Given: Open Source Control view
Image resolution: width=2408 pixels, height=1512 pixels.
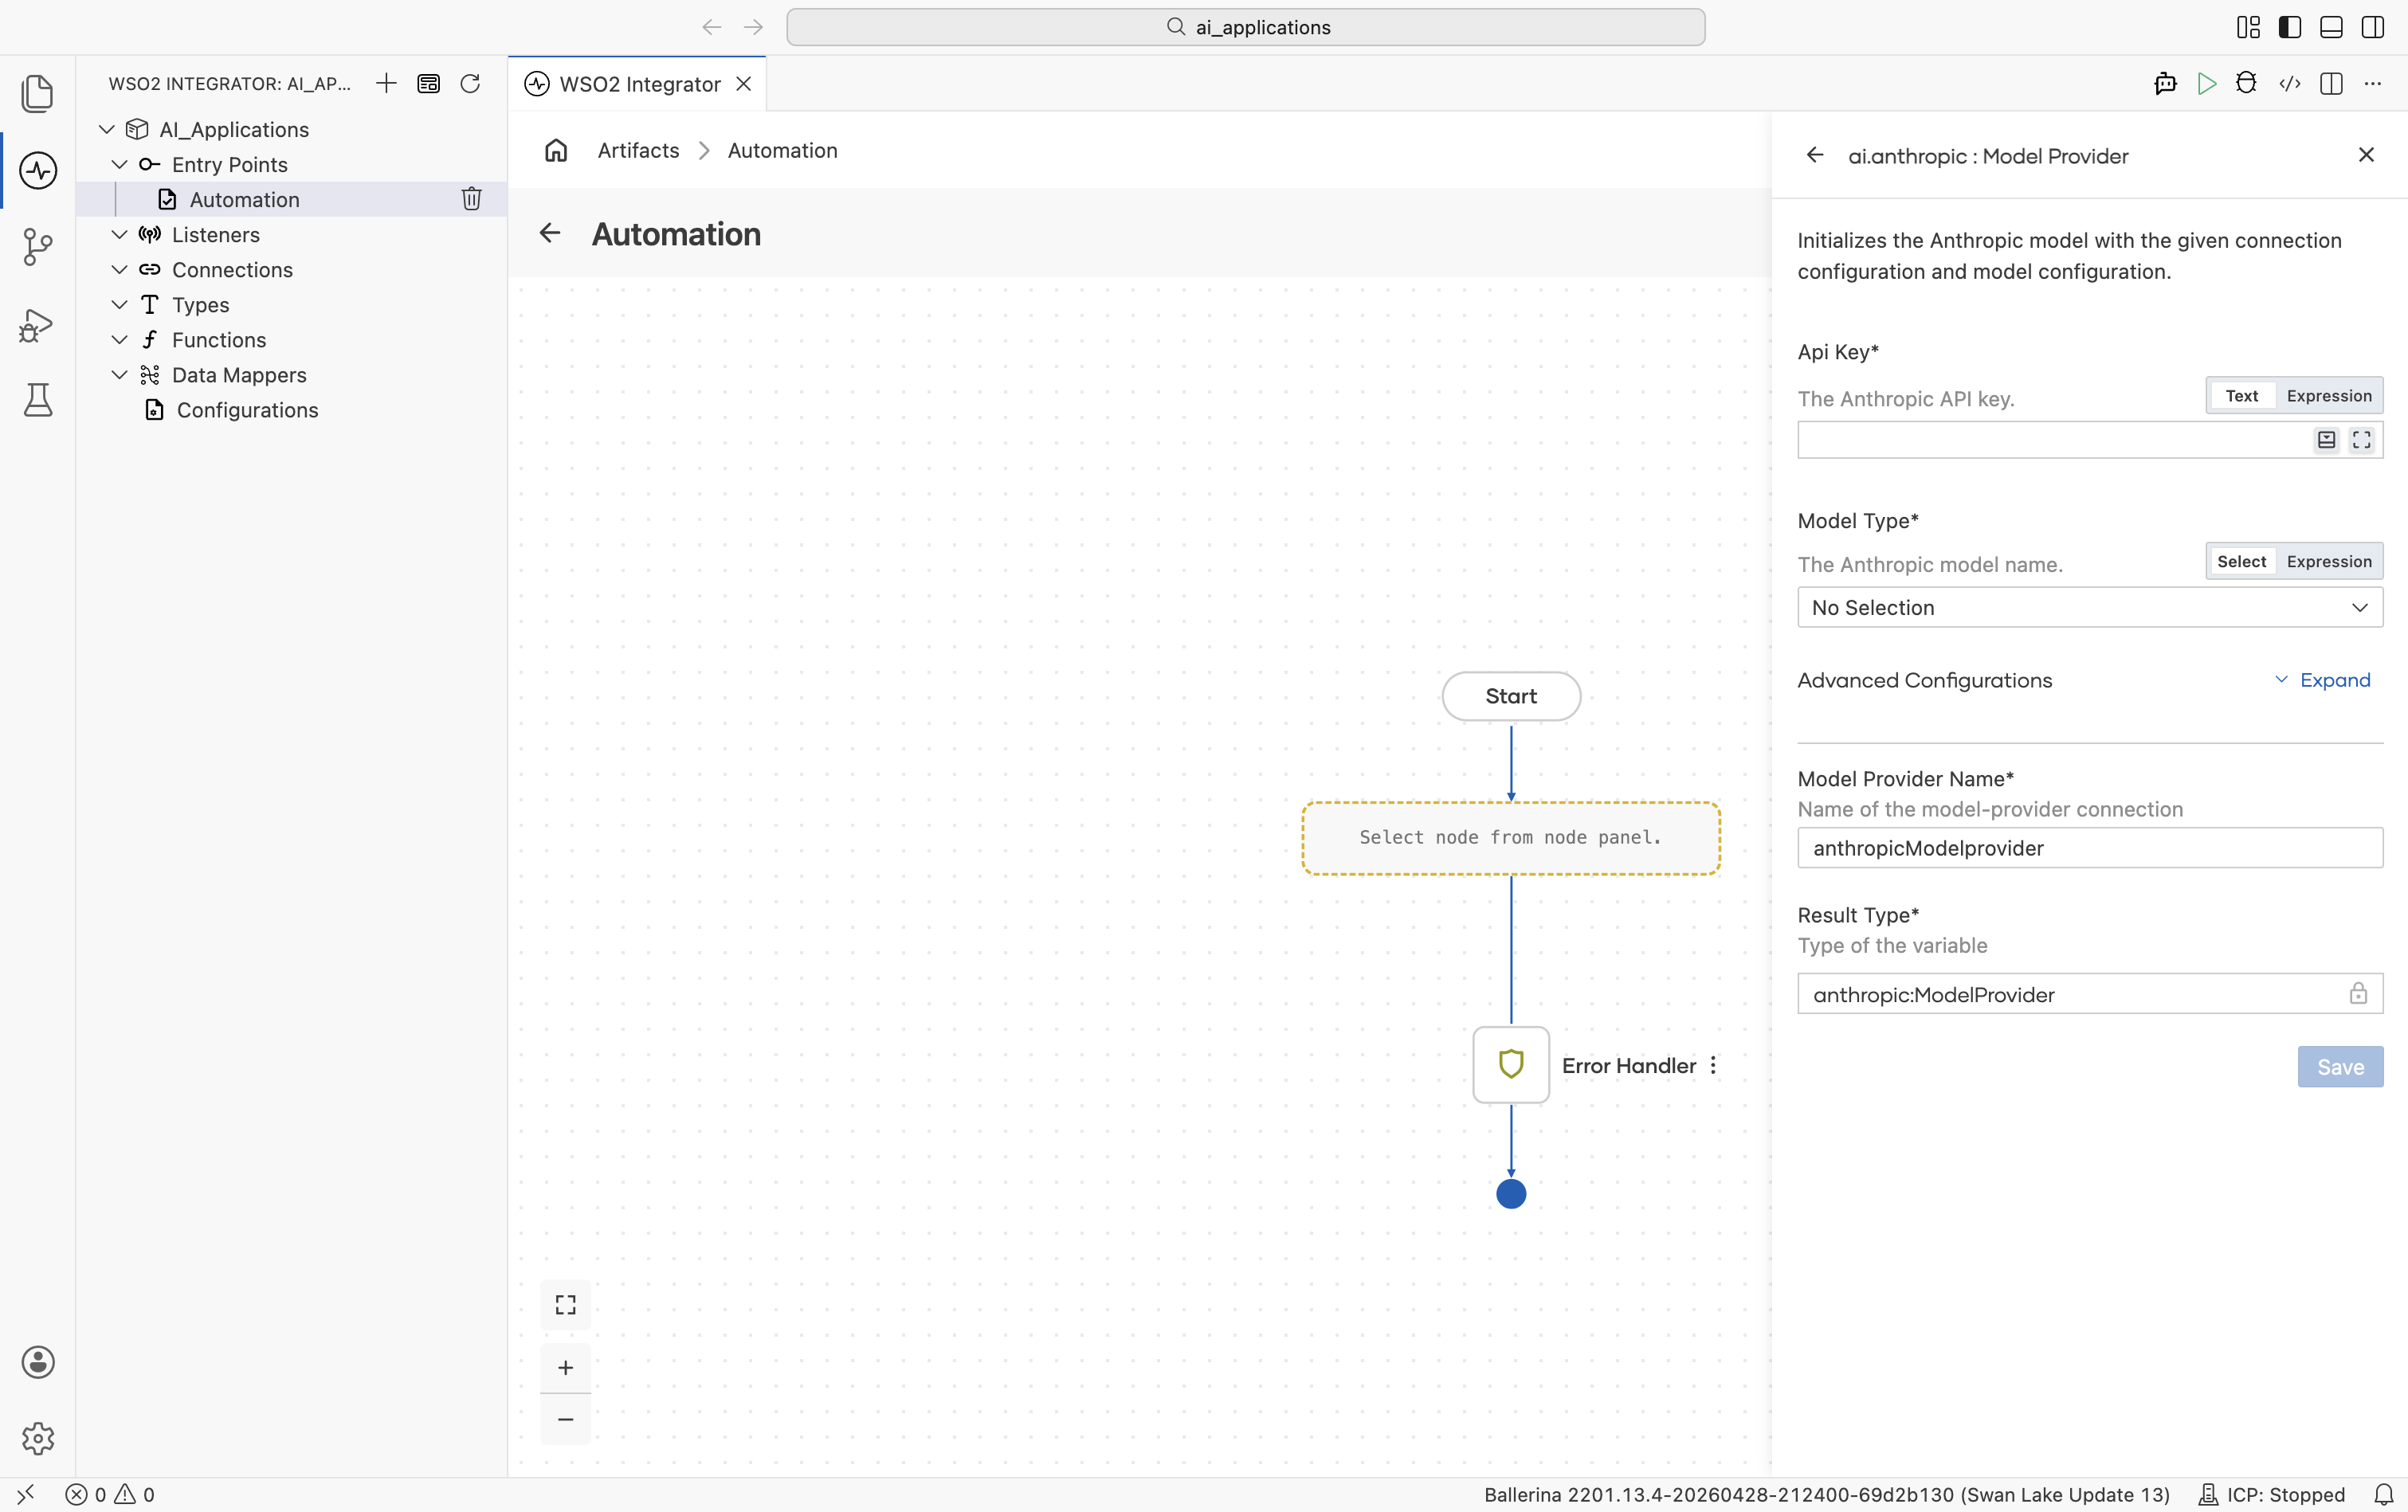Looking at the screenshot, I should (x=38, y=247).
